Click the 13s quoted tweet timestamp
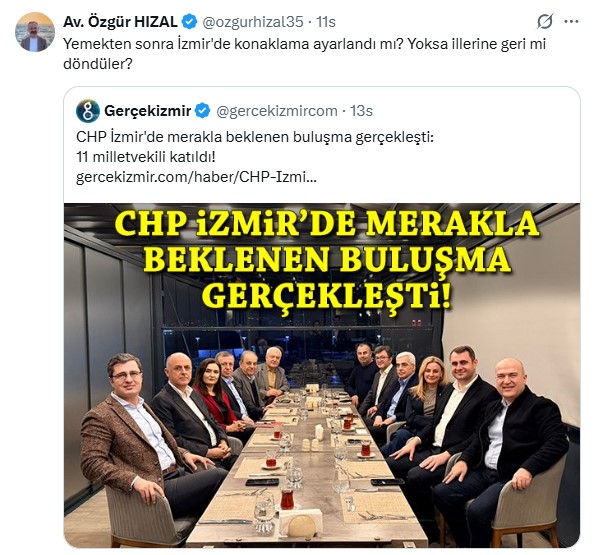The height and width of the screenshot is (555, 596). point(361,111)
